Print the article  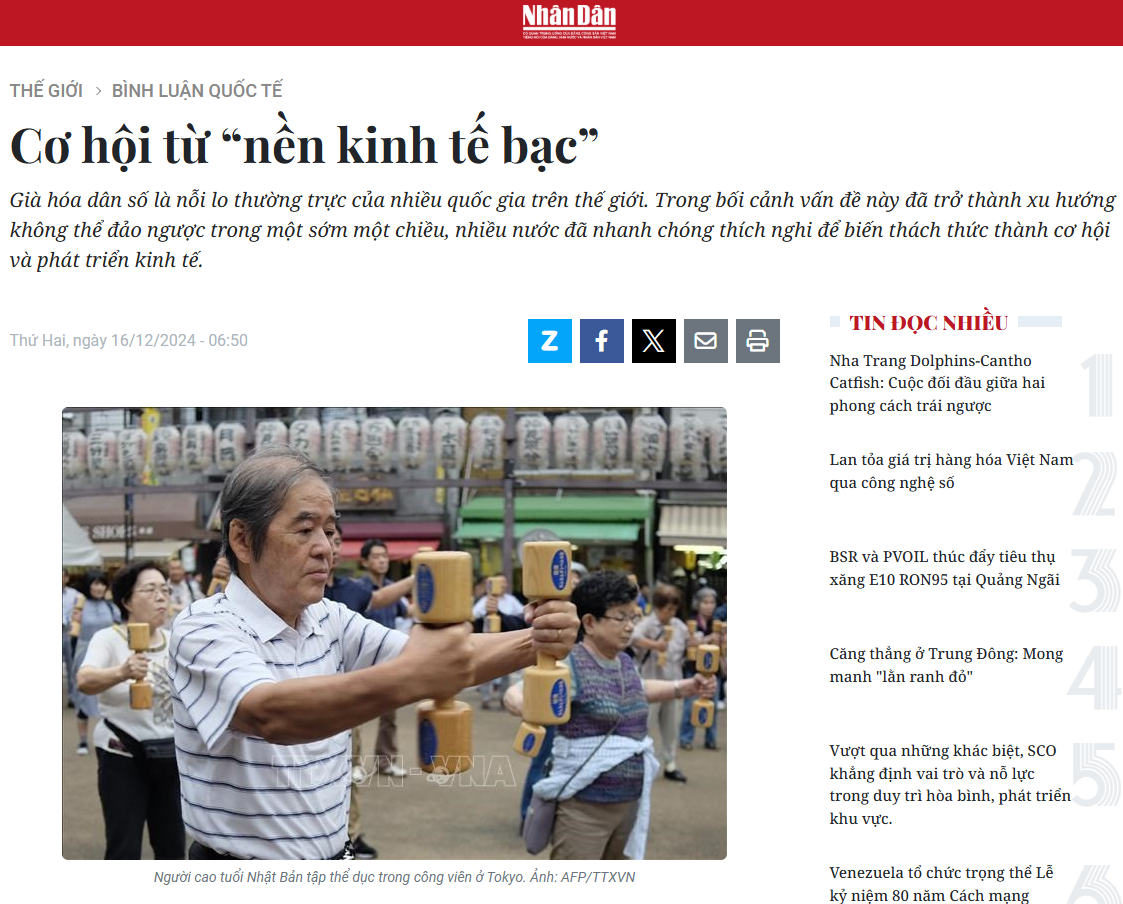(758, 341)
